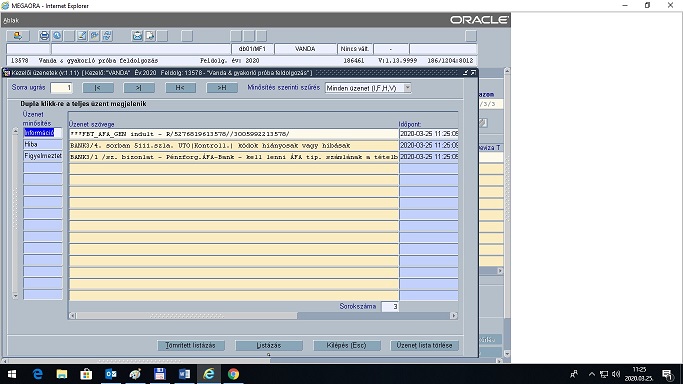Click the Kilépés (Esc) button
Screen dimensions: 683x384
[347, 345]
